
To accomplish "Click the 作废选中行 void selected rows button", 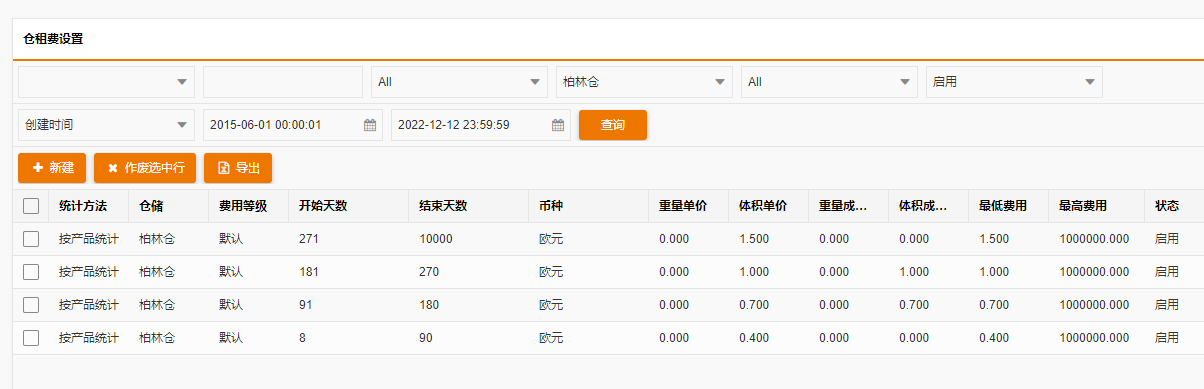I will coord(145,168).
